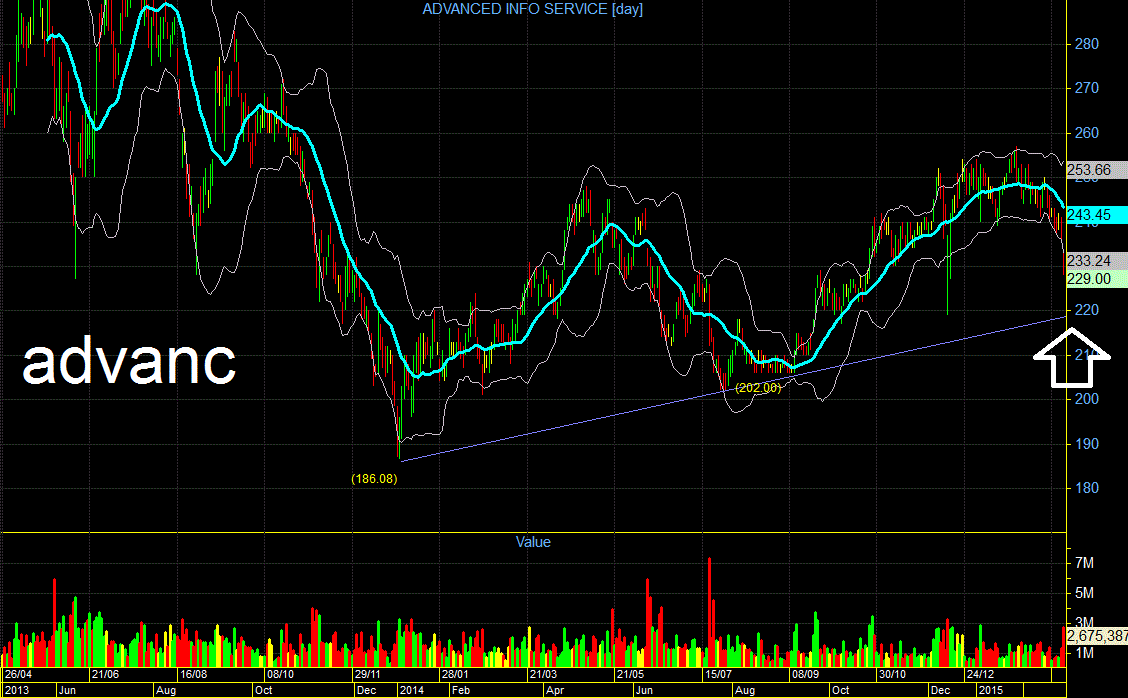Screen dimensions: 1128x698
Task: Click the (202.08) low price annotation
Action: pos(758,388)
